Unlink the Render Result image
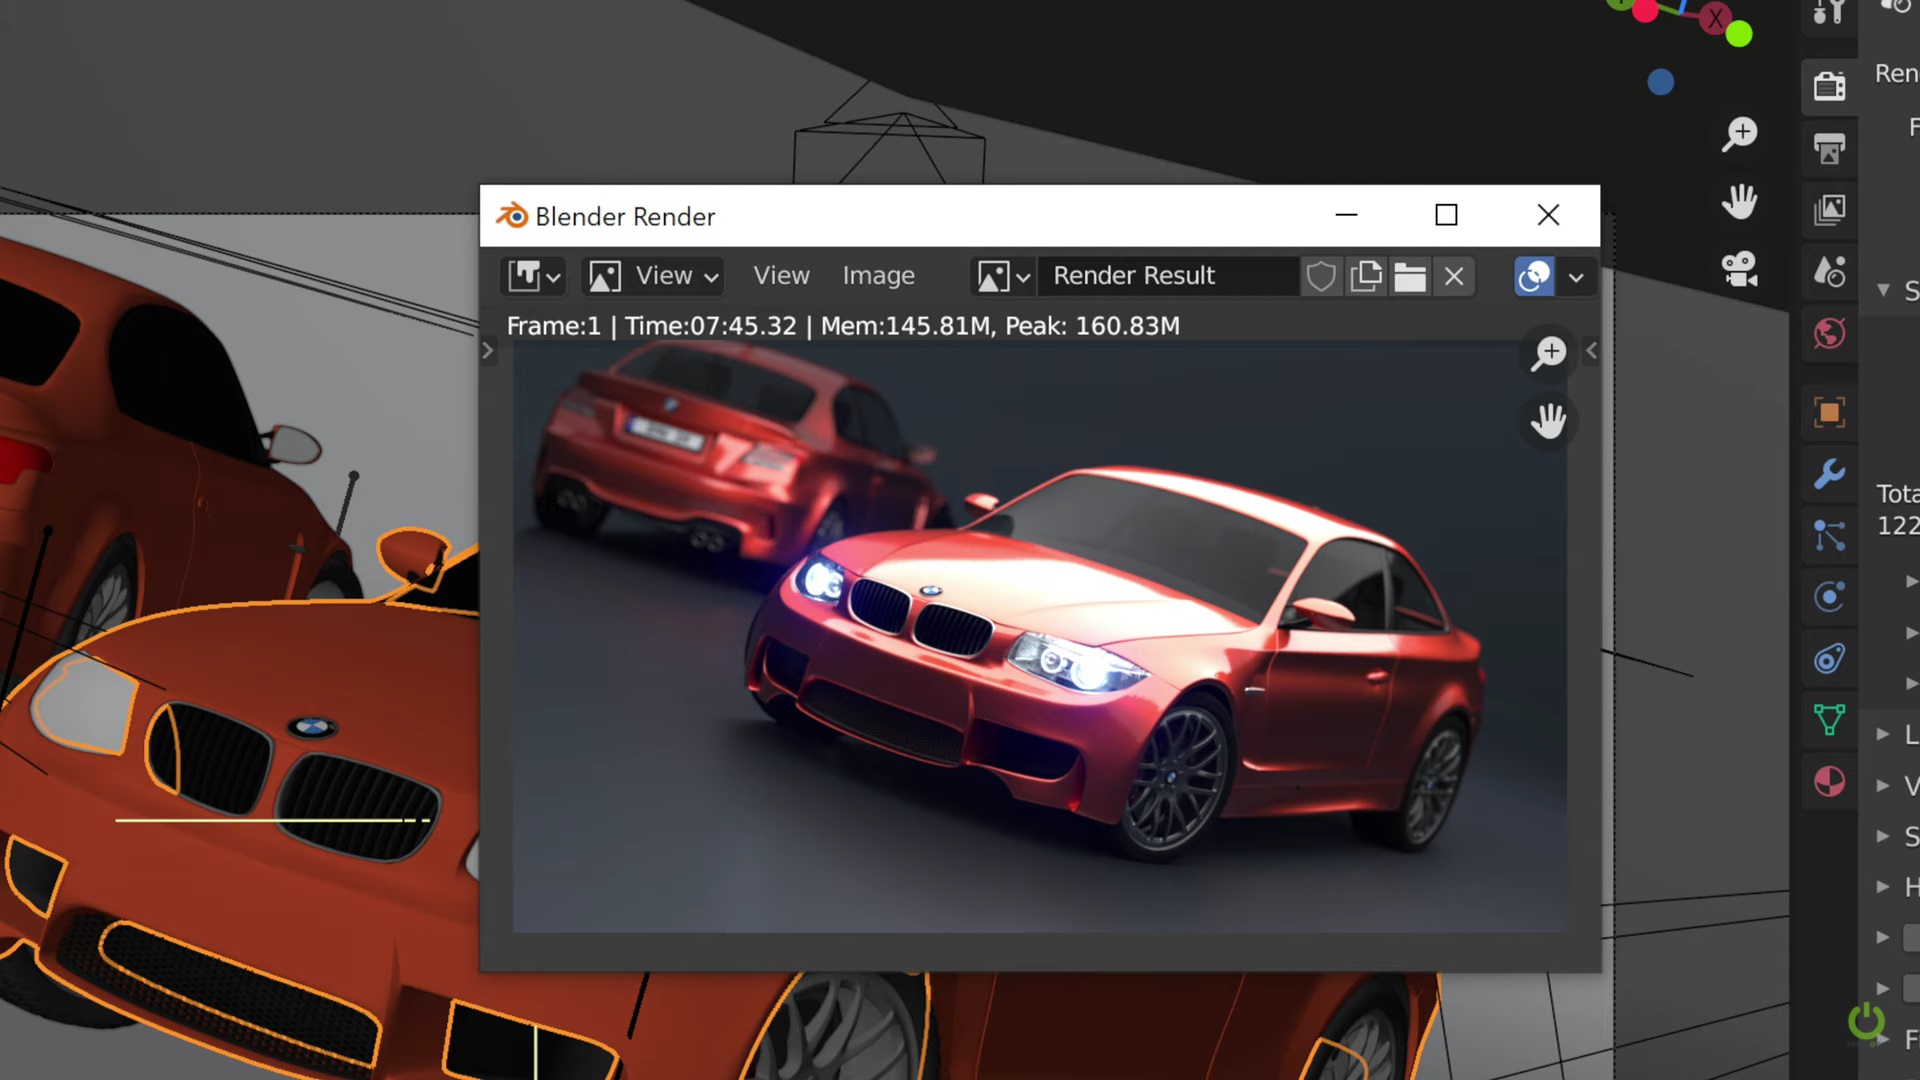The height and width of the screenshot is (1080, 1920). pos(1454,276)
